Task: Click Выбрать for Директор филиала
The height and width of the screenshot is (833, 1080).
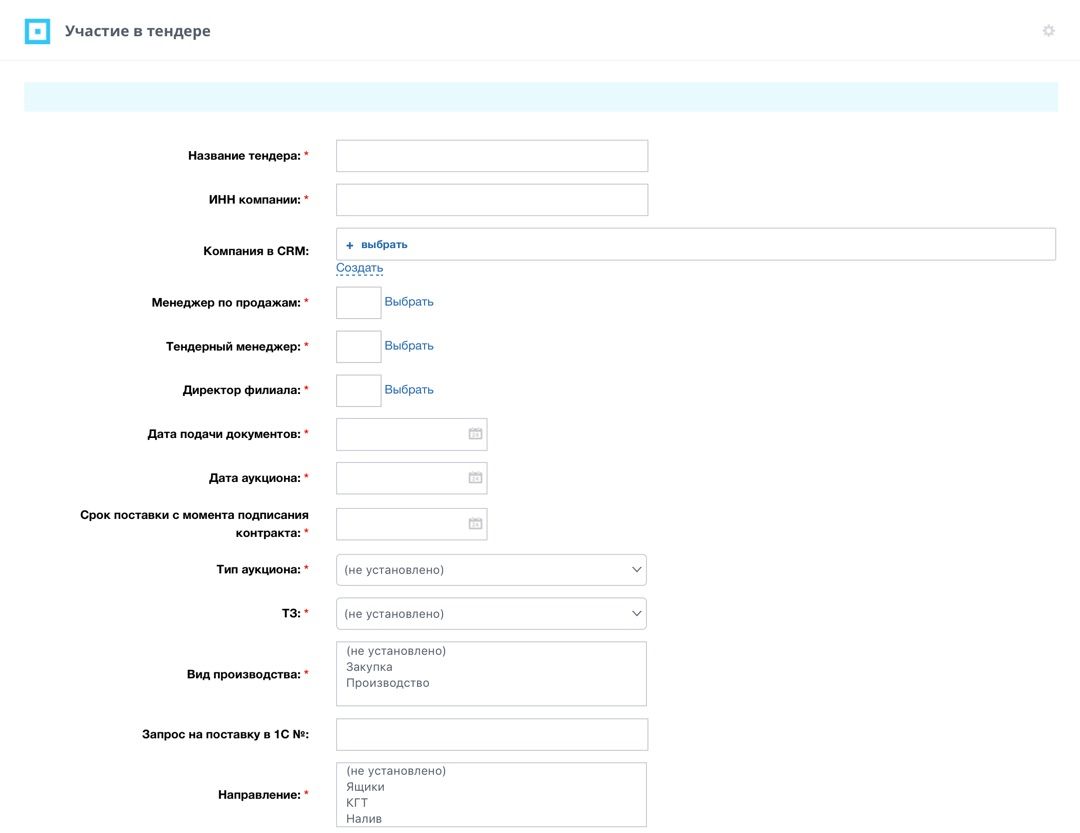Action: [409, 390]
